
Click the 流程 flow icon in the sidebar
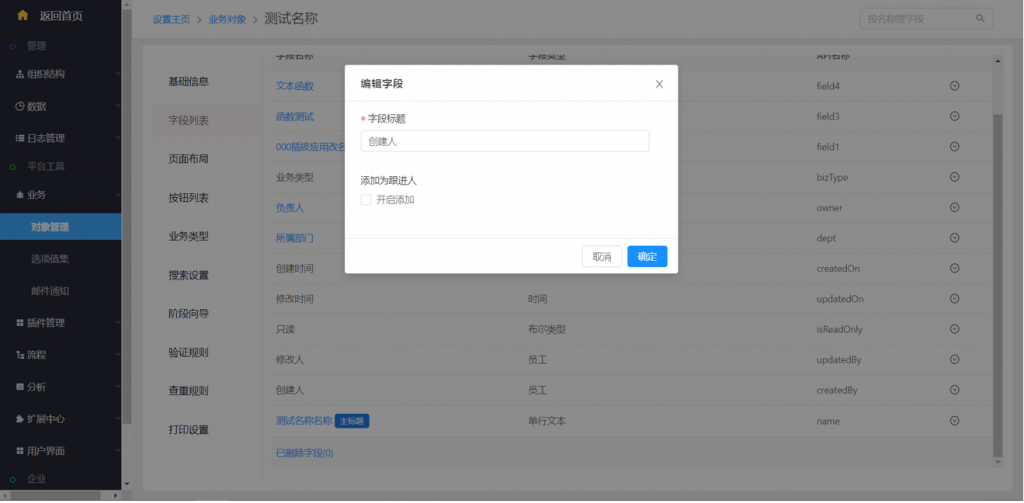[20, 355]
